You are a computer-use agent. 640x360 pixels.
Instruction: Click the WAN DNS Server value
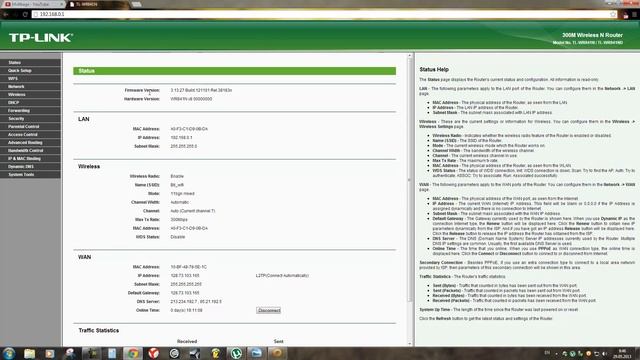[196, 302]
